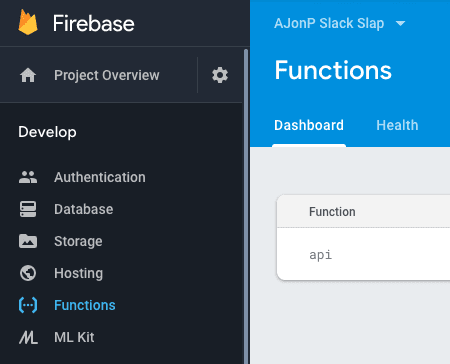Click the ML Kit icon

(x=28, y=337)
